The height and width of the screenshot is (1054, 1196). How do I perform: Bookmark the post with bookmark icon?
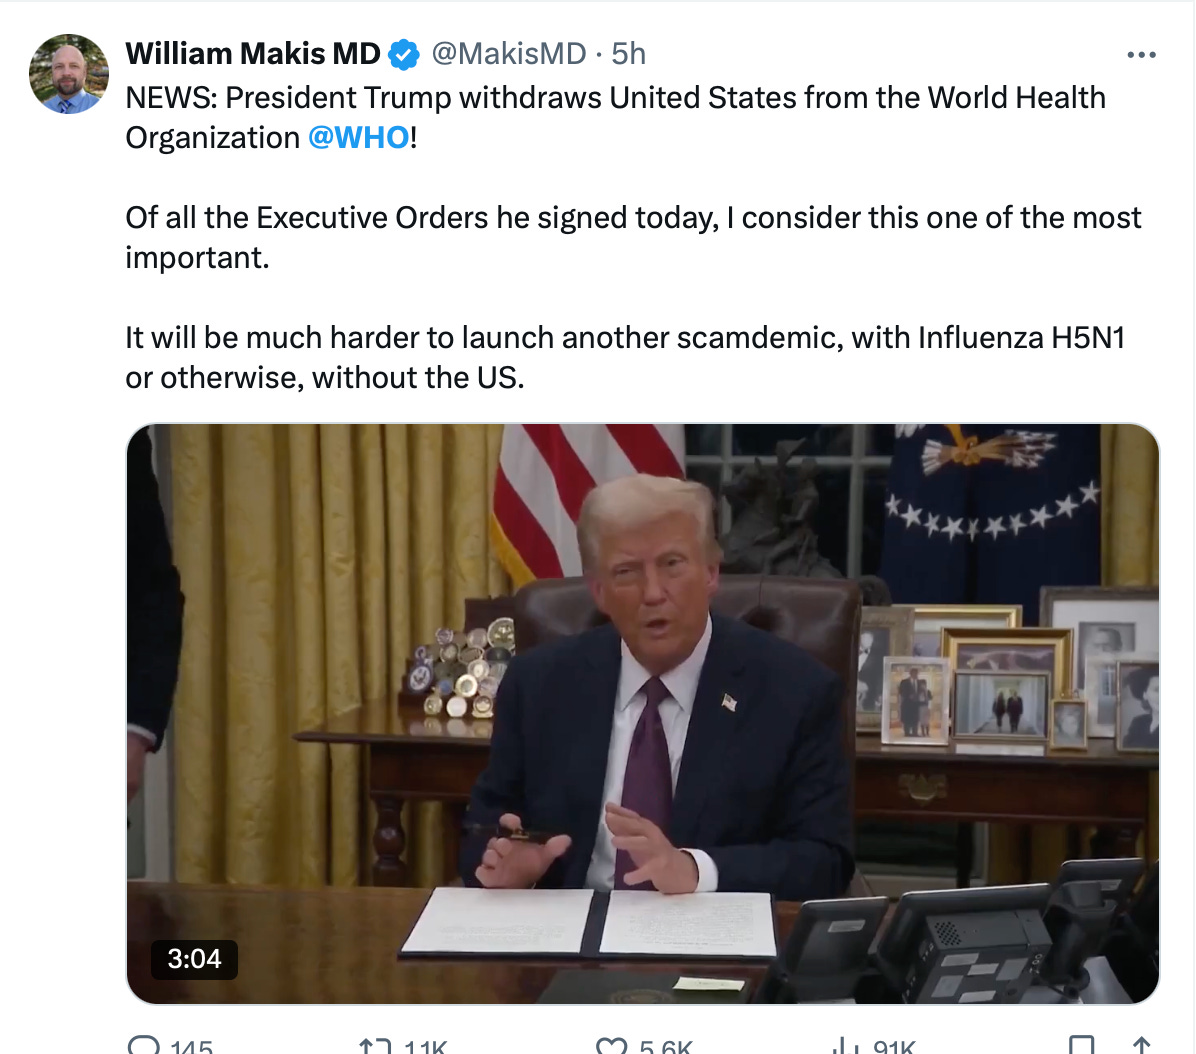click(x=1081, y=1045)
